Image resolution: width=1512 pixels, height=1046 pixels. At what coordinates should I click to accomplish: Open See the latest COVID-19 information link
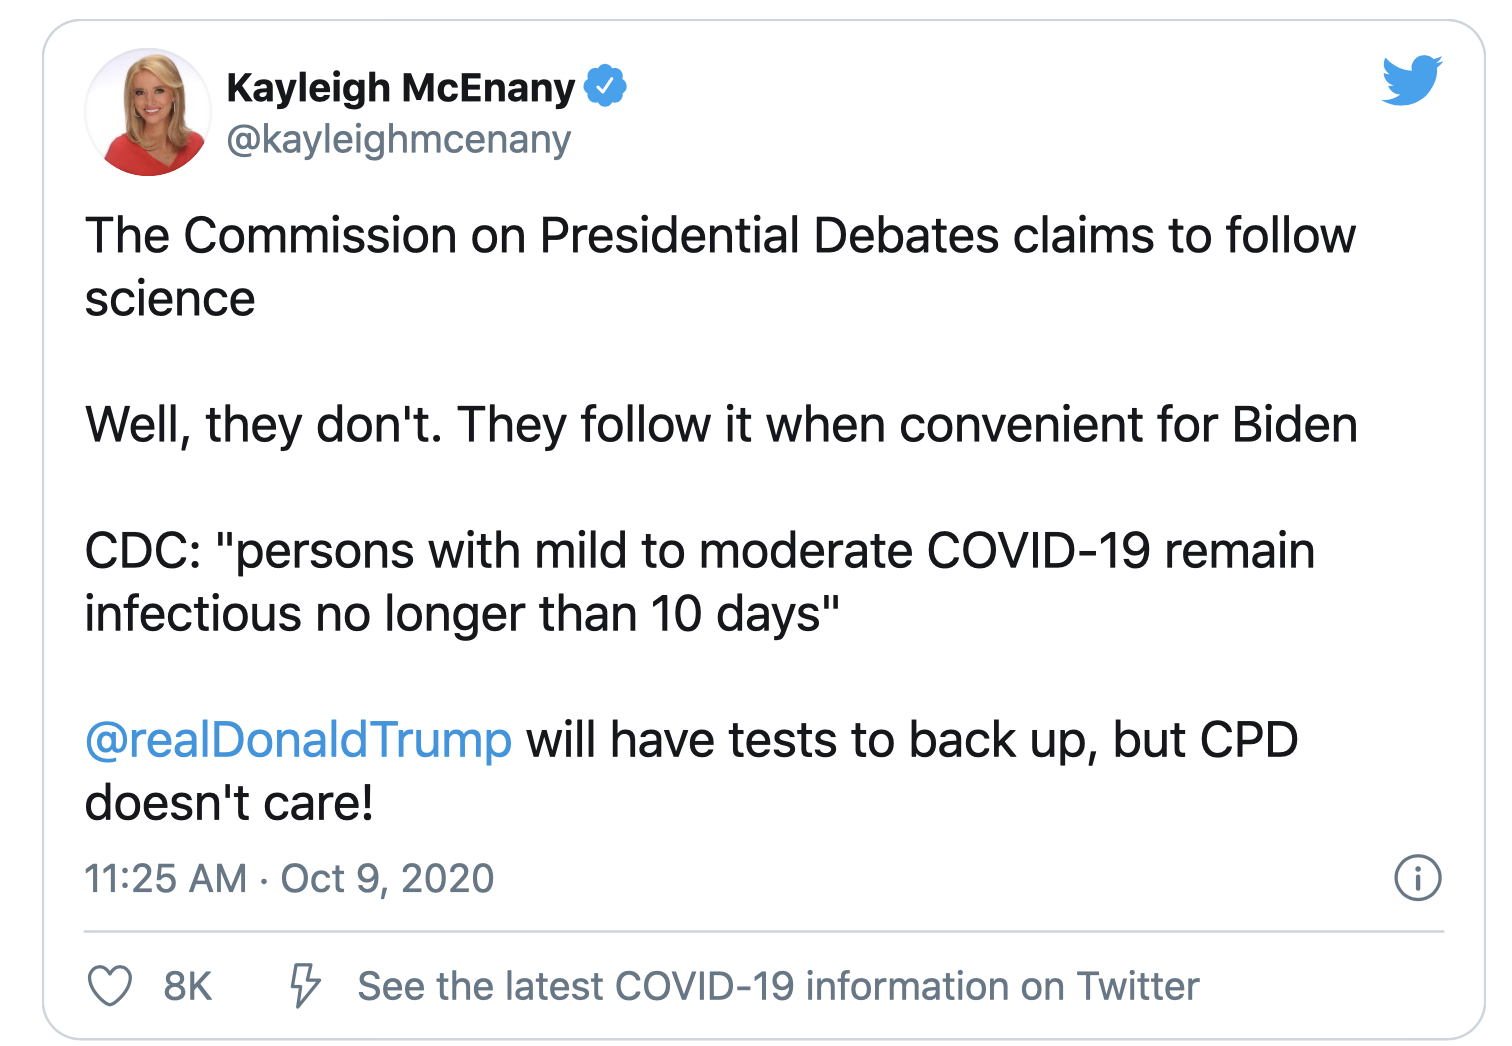pyautogui.click(x=778, y=986)
